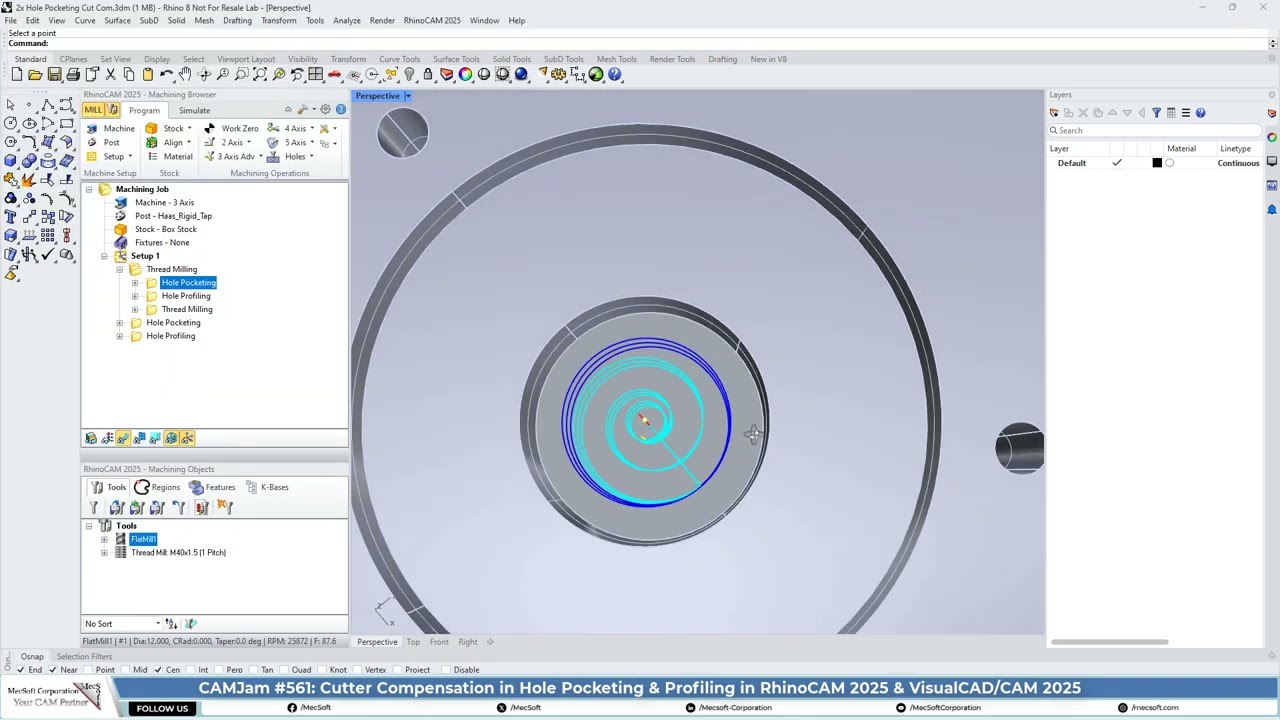This screenshot has width=1280, height=720.
Task: Select Post - Haas_Rigid_Tap tree item
Action: tap(173, 216)
